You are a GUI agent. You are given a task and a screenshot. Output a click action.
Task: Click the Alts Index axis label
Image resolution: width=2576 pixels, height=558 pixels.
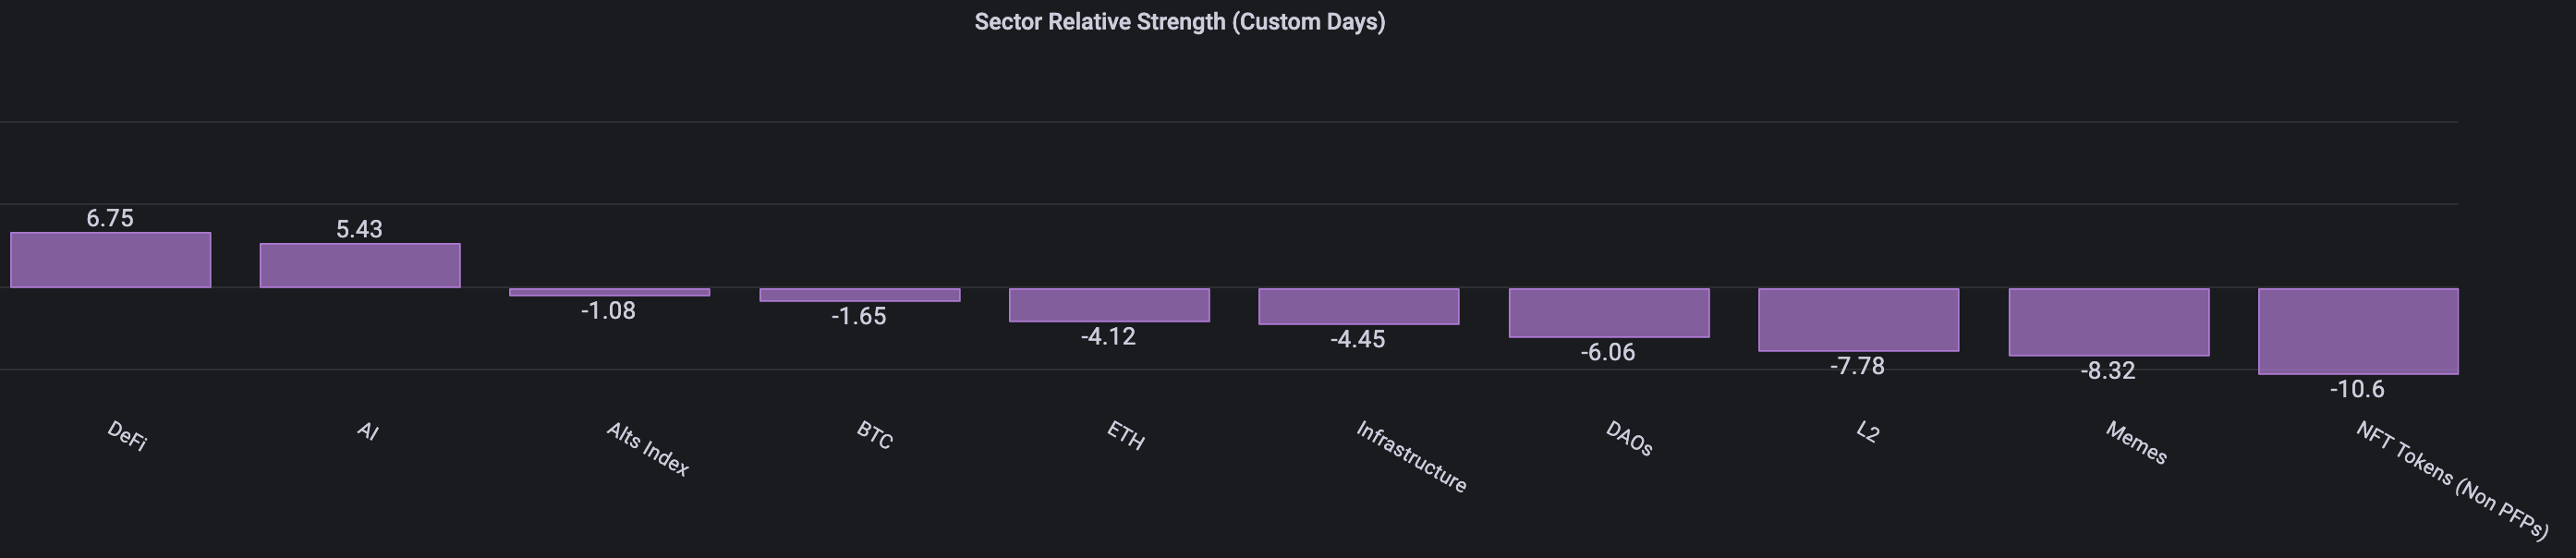pos(648,448)
